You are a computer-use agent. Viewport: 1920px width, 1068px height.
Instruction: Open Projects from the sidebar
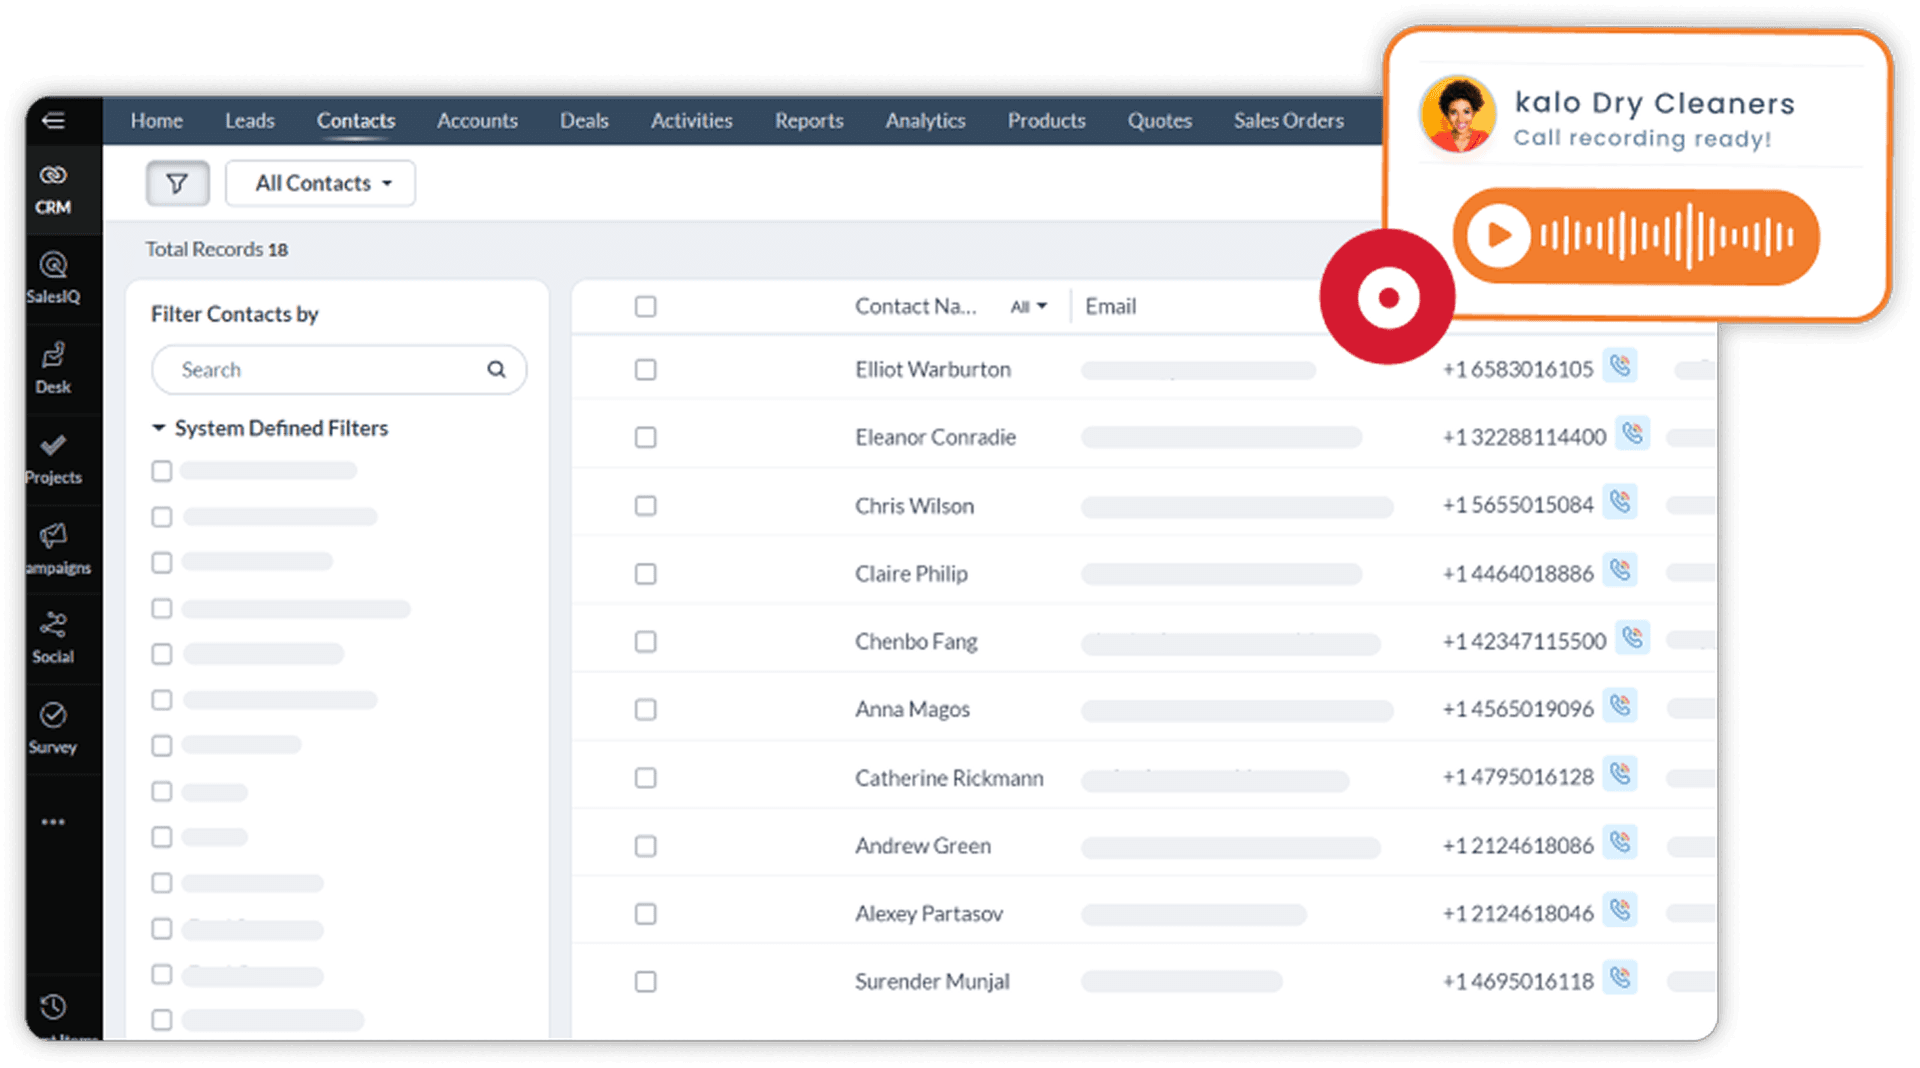(x=53, y=459)
